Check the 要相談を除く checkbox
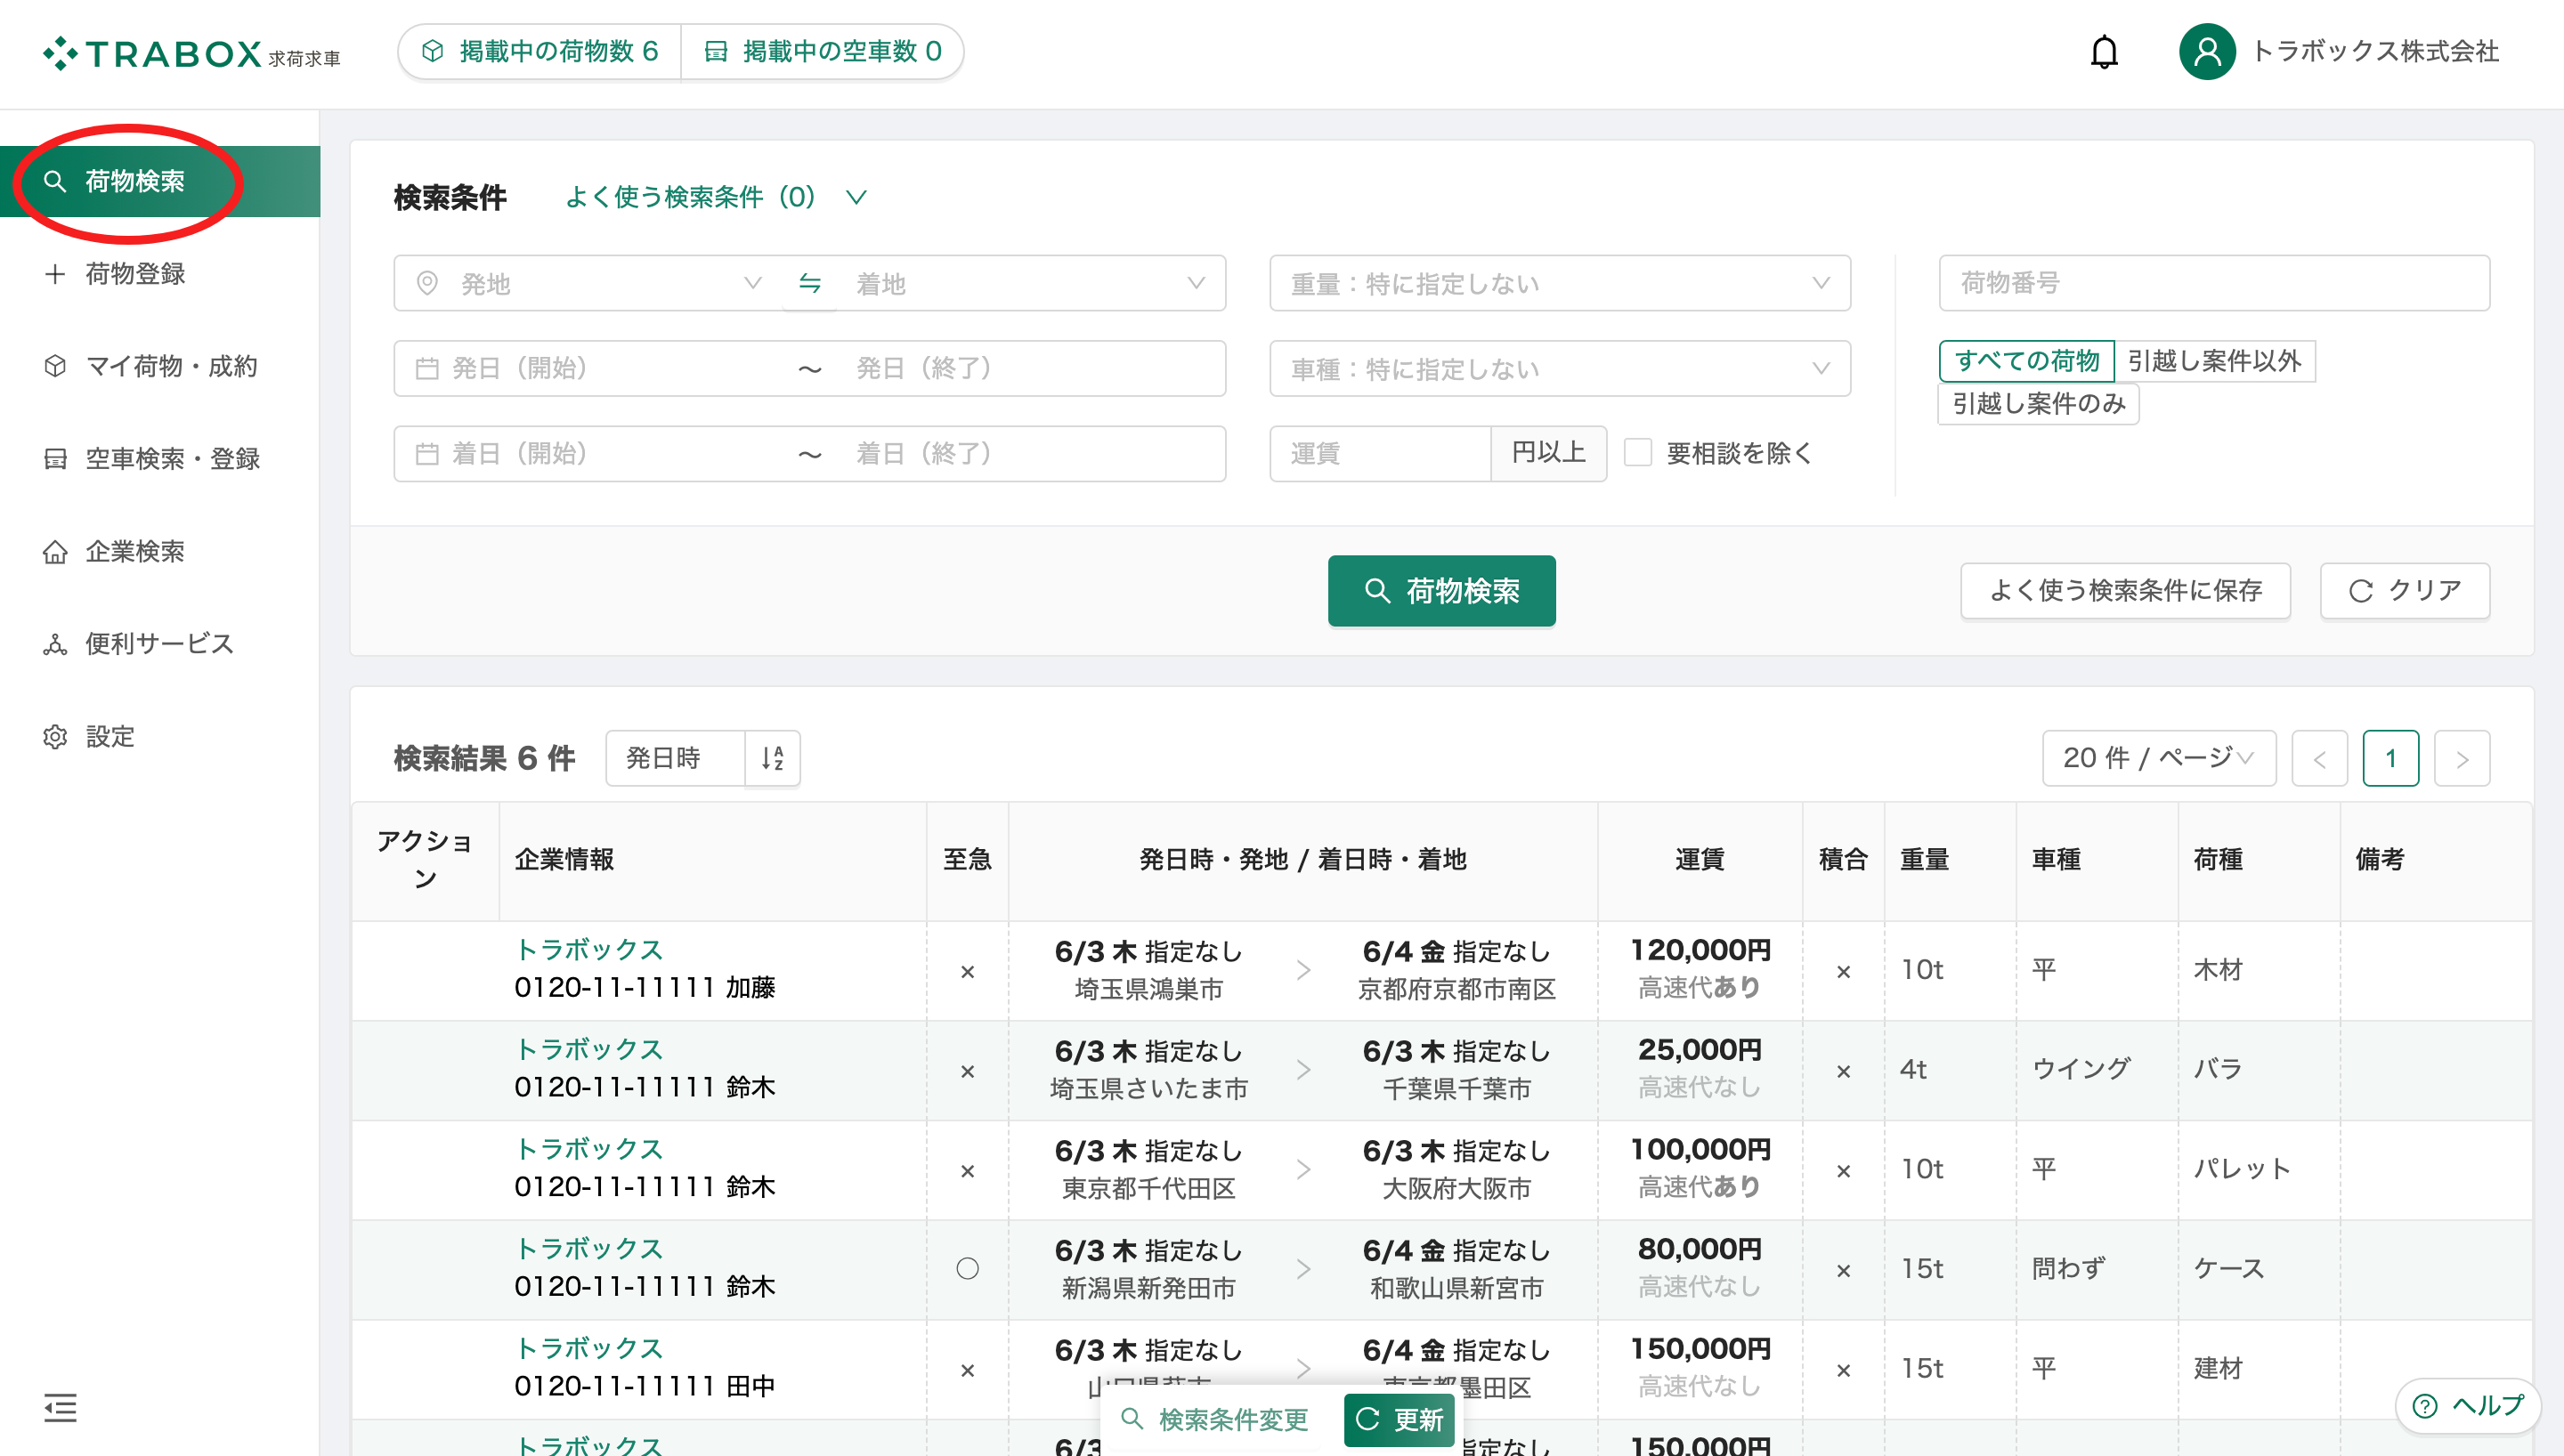The width and height of the screenshot is (2564, 1456). click(1637, 453)
